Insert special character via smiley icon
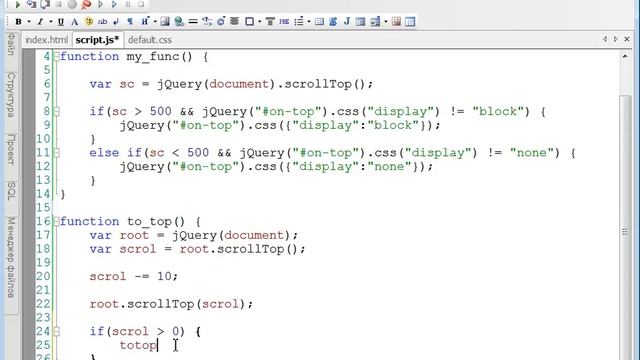The width and height of the screenshot is (640, 360). pyautogui.click(x=89, y=22)
